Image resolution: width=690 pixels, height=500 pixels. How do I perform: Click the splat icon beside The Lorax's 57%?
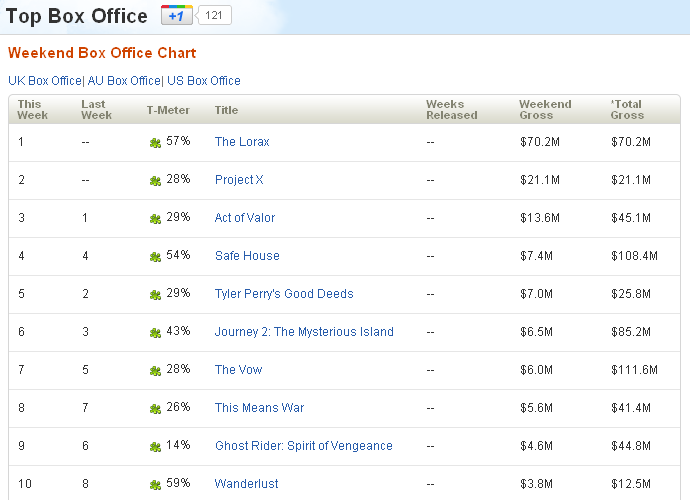tap(155, 143)
